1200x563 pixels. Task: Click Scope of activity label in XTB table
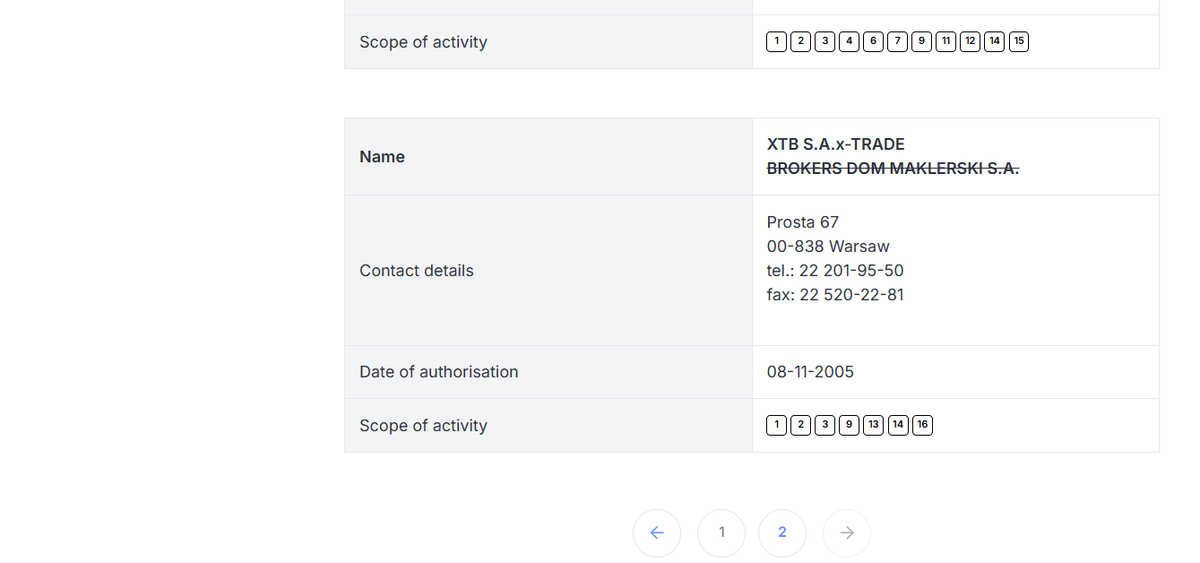tap(423, 425)
